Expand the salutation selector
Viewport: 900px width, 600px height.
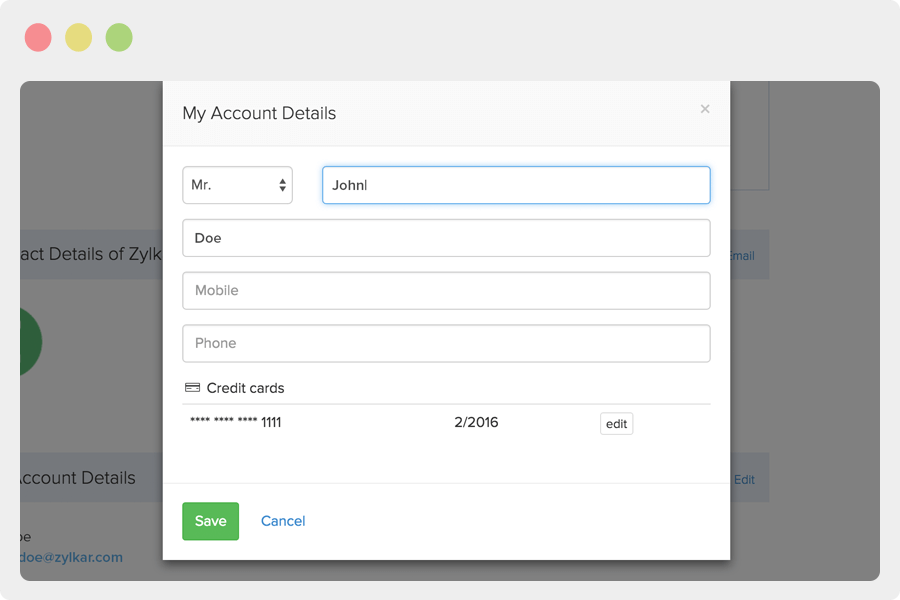point(237,184)
